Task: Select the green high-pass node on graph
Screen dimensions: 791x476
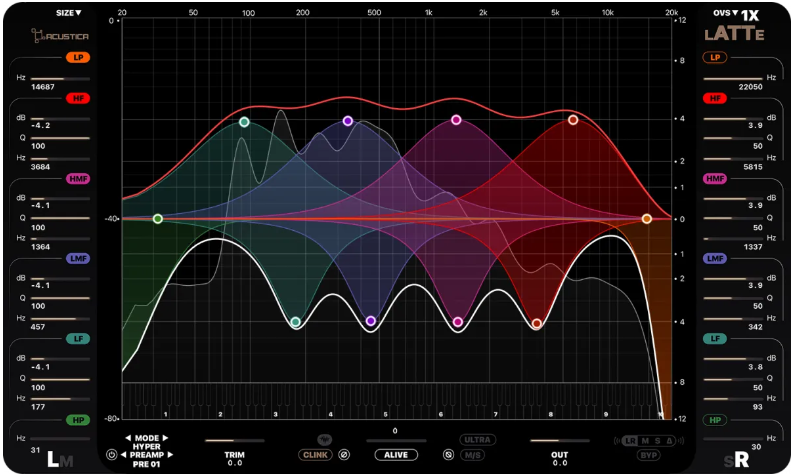Action: tap(158, 219)
